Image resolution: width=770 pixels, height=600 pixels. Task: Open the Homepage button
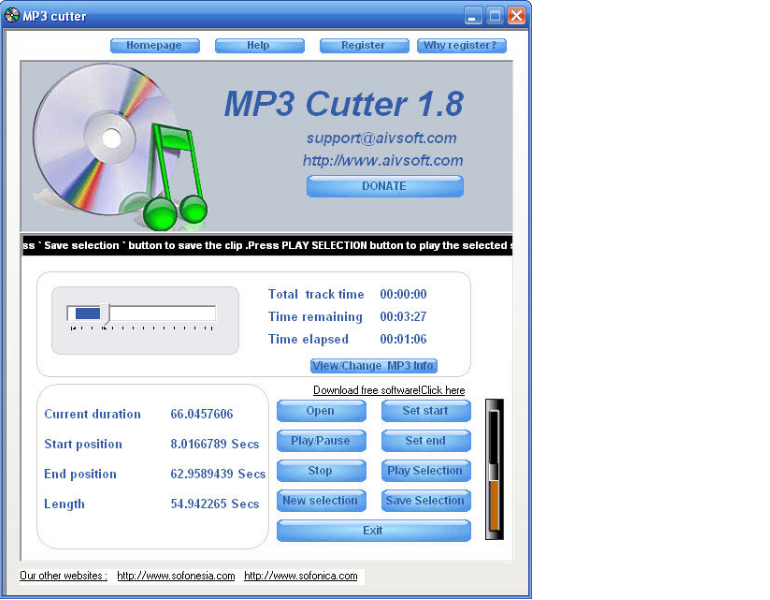[x=155, y=45]
